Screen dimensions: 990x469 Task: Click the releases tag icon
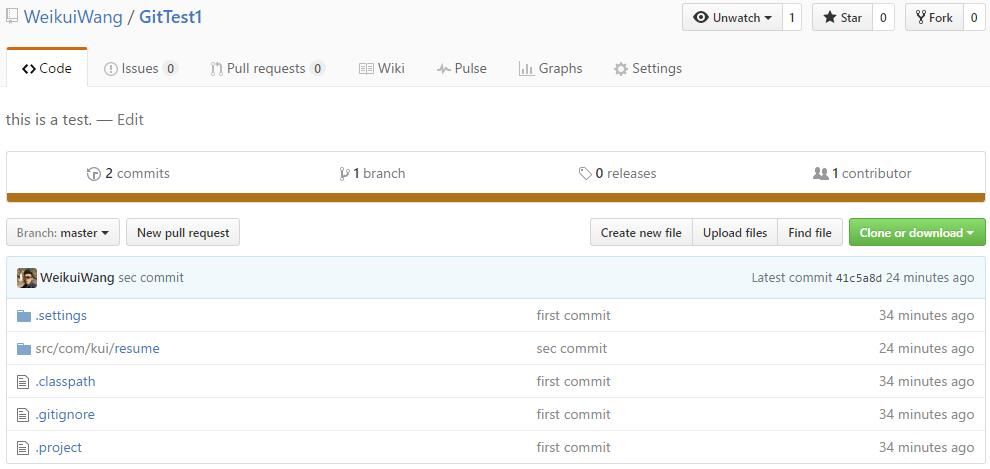point(585,174)
